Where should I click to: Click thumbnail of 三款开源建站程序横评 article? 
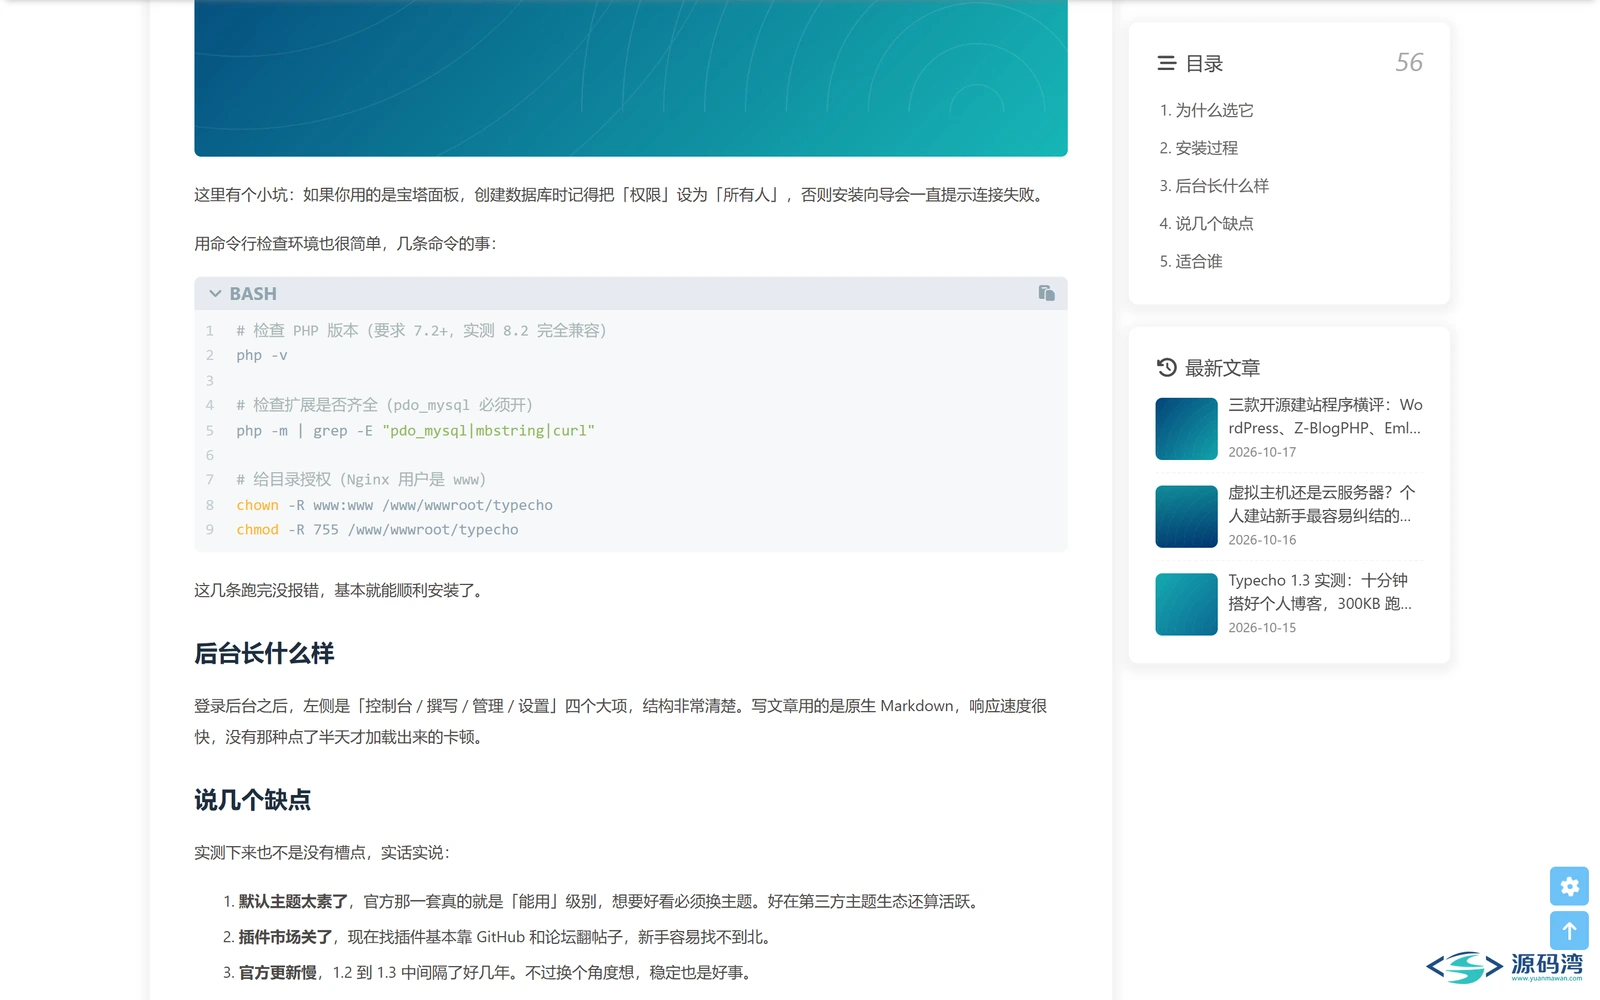pos(1186,429)
